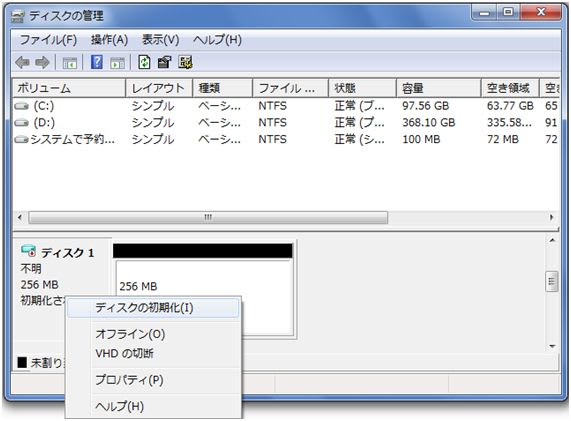
Task: Click the vertical scrollbar thumb in disk pane
Action: tap(552, 282)
